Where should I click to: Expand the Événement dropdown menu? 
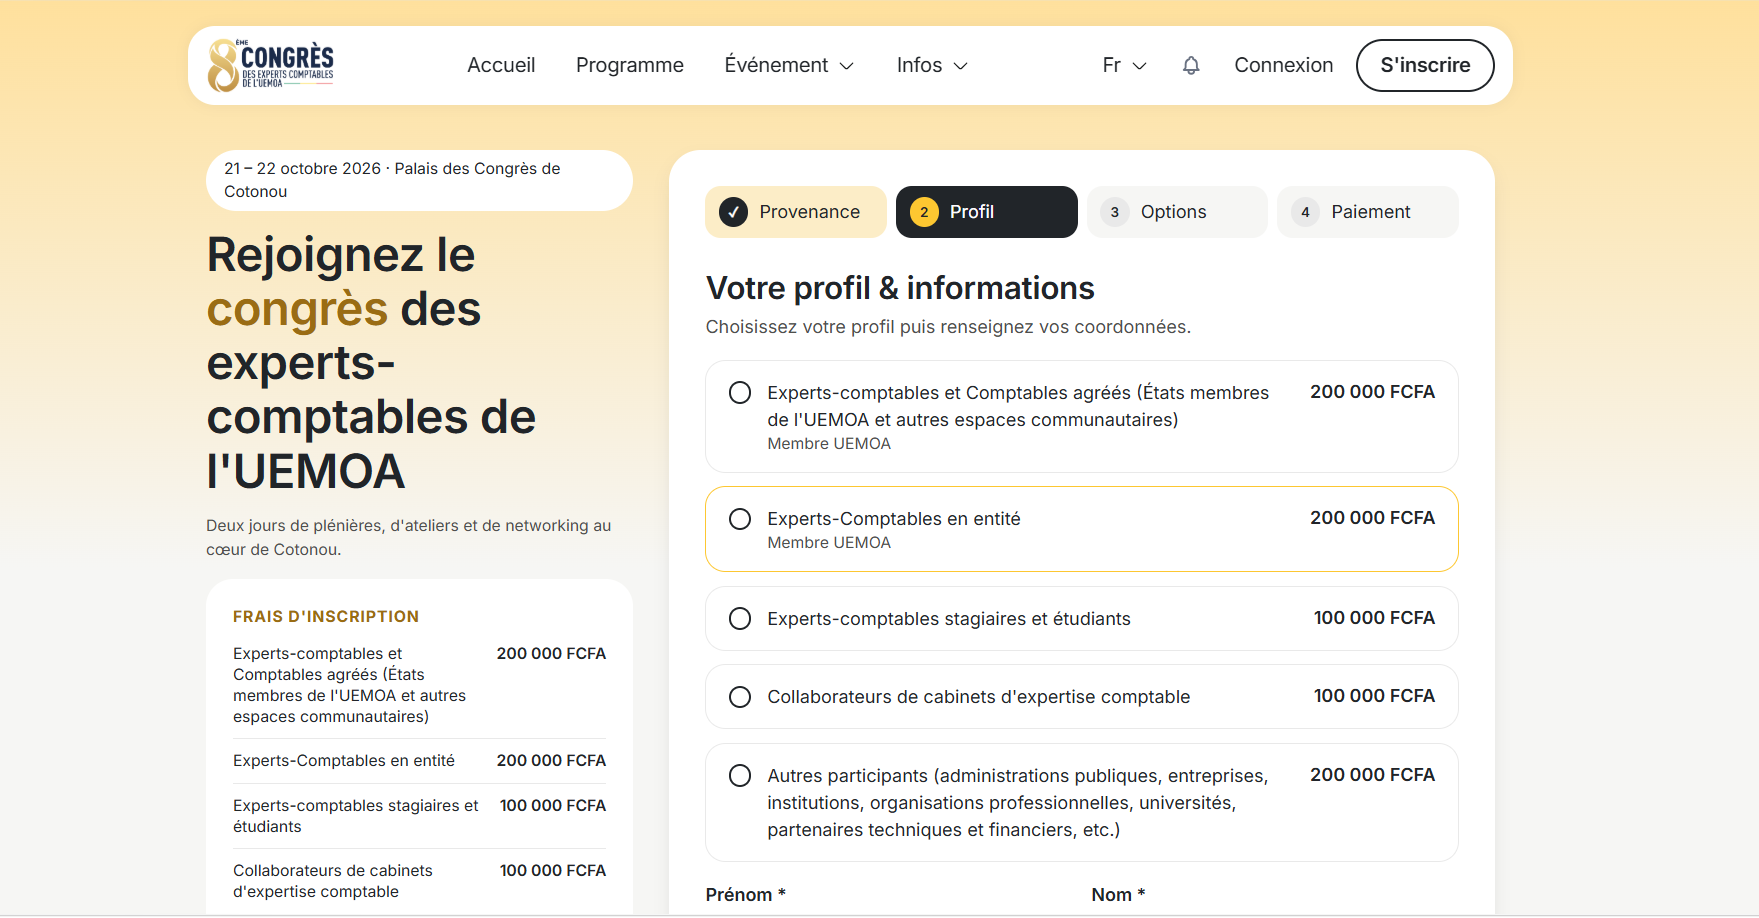click(789, 65)
